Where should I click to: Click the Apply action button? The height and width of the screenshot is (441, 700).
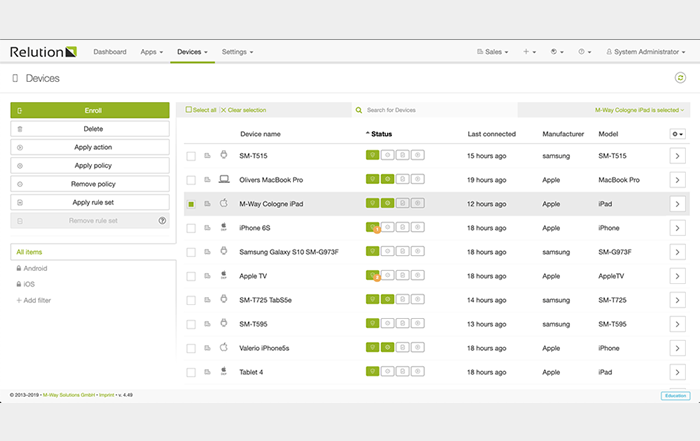click(x=90, y=147)
